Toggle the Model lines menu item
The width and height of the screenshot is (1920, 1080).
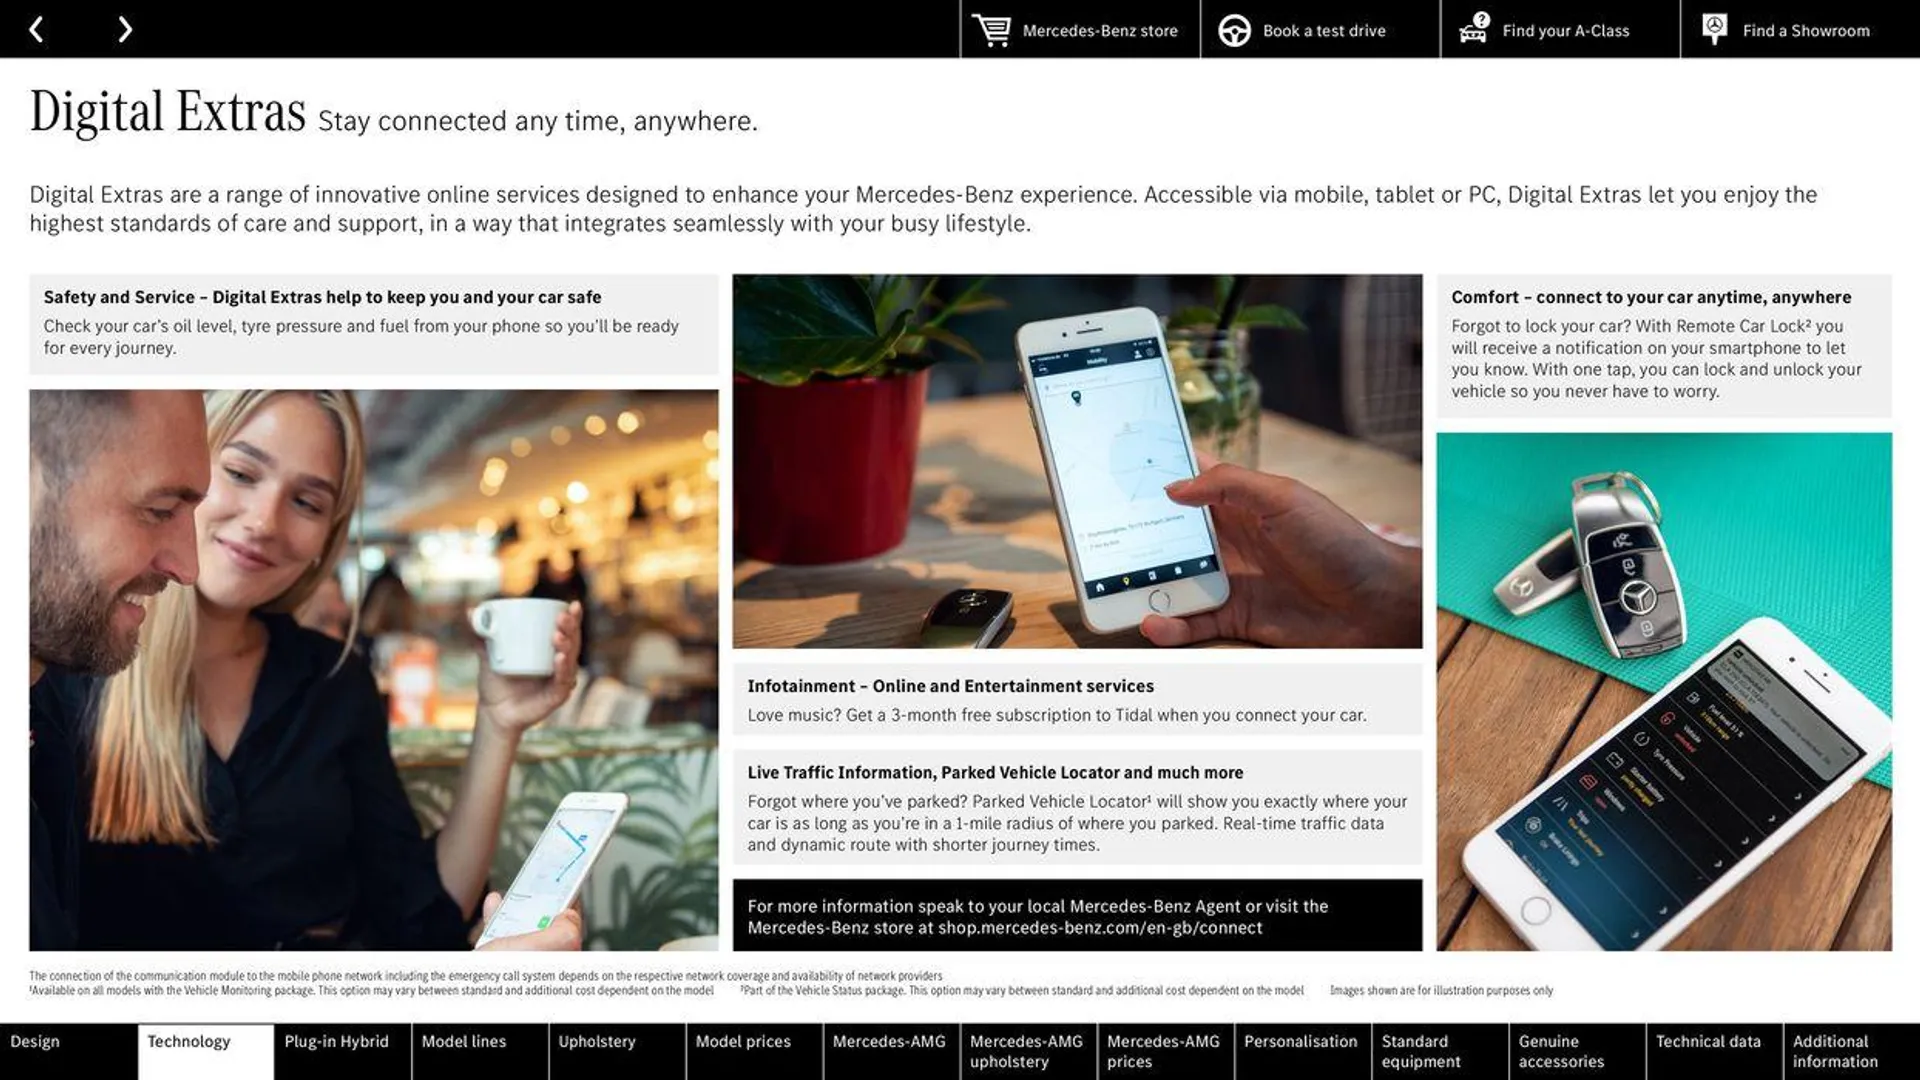463,1042
